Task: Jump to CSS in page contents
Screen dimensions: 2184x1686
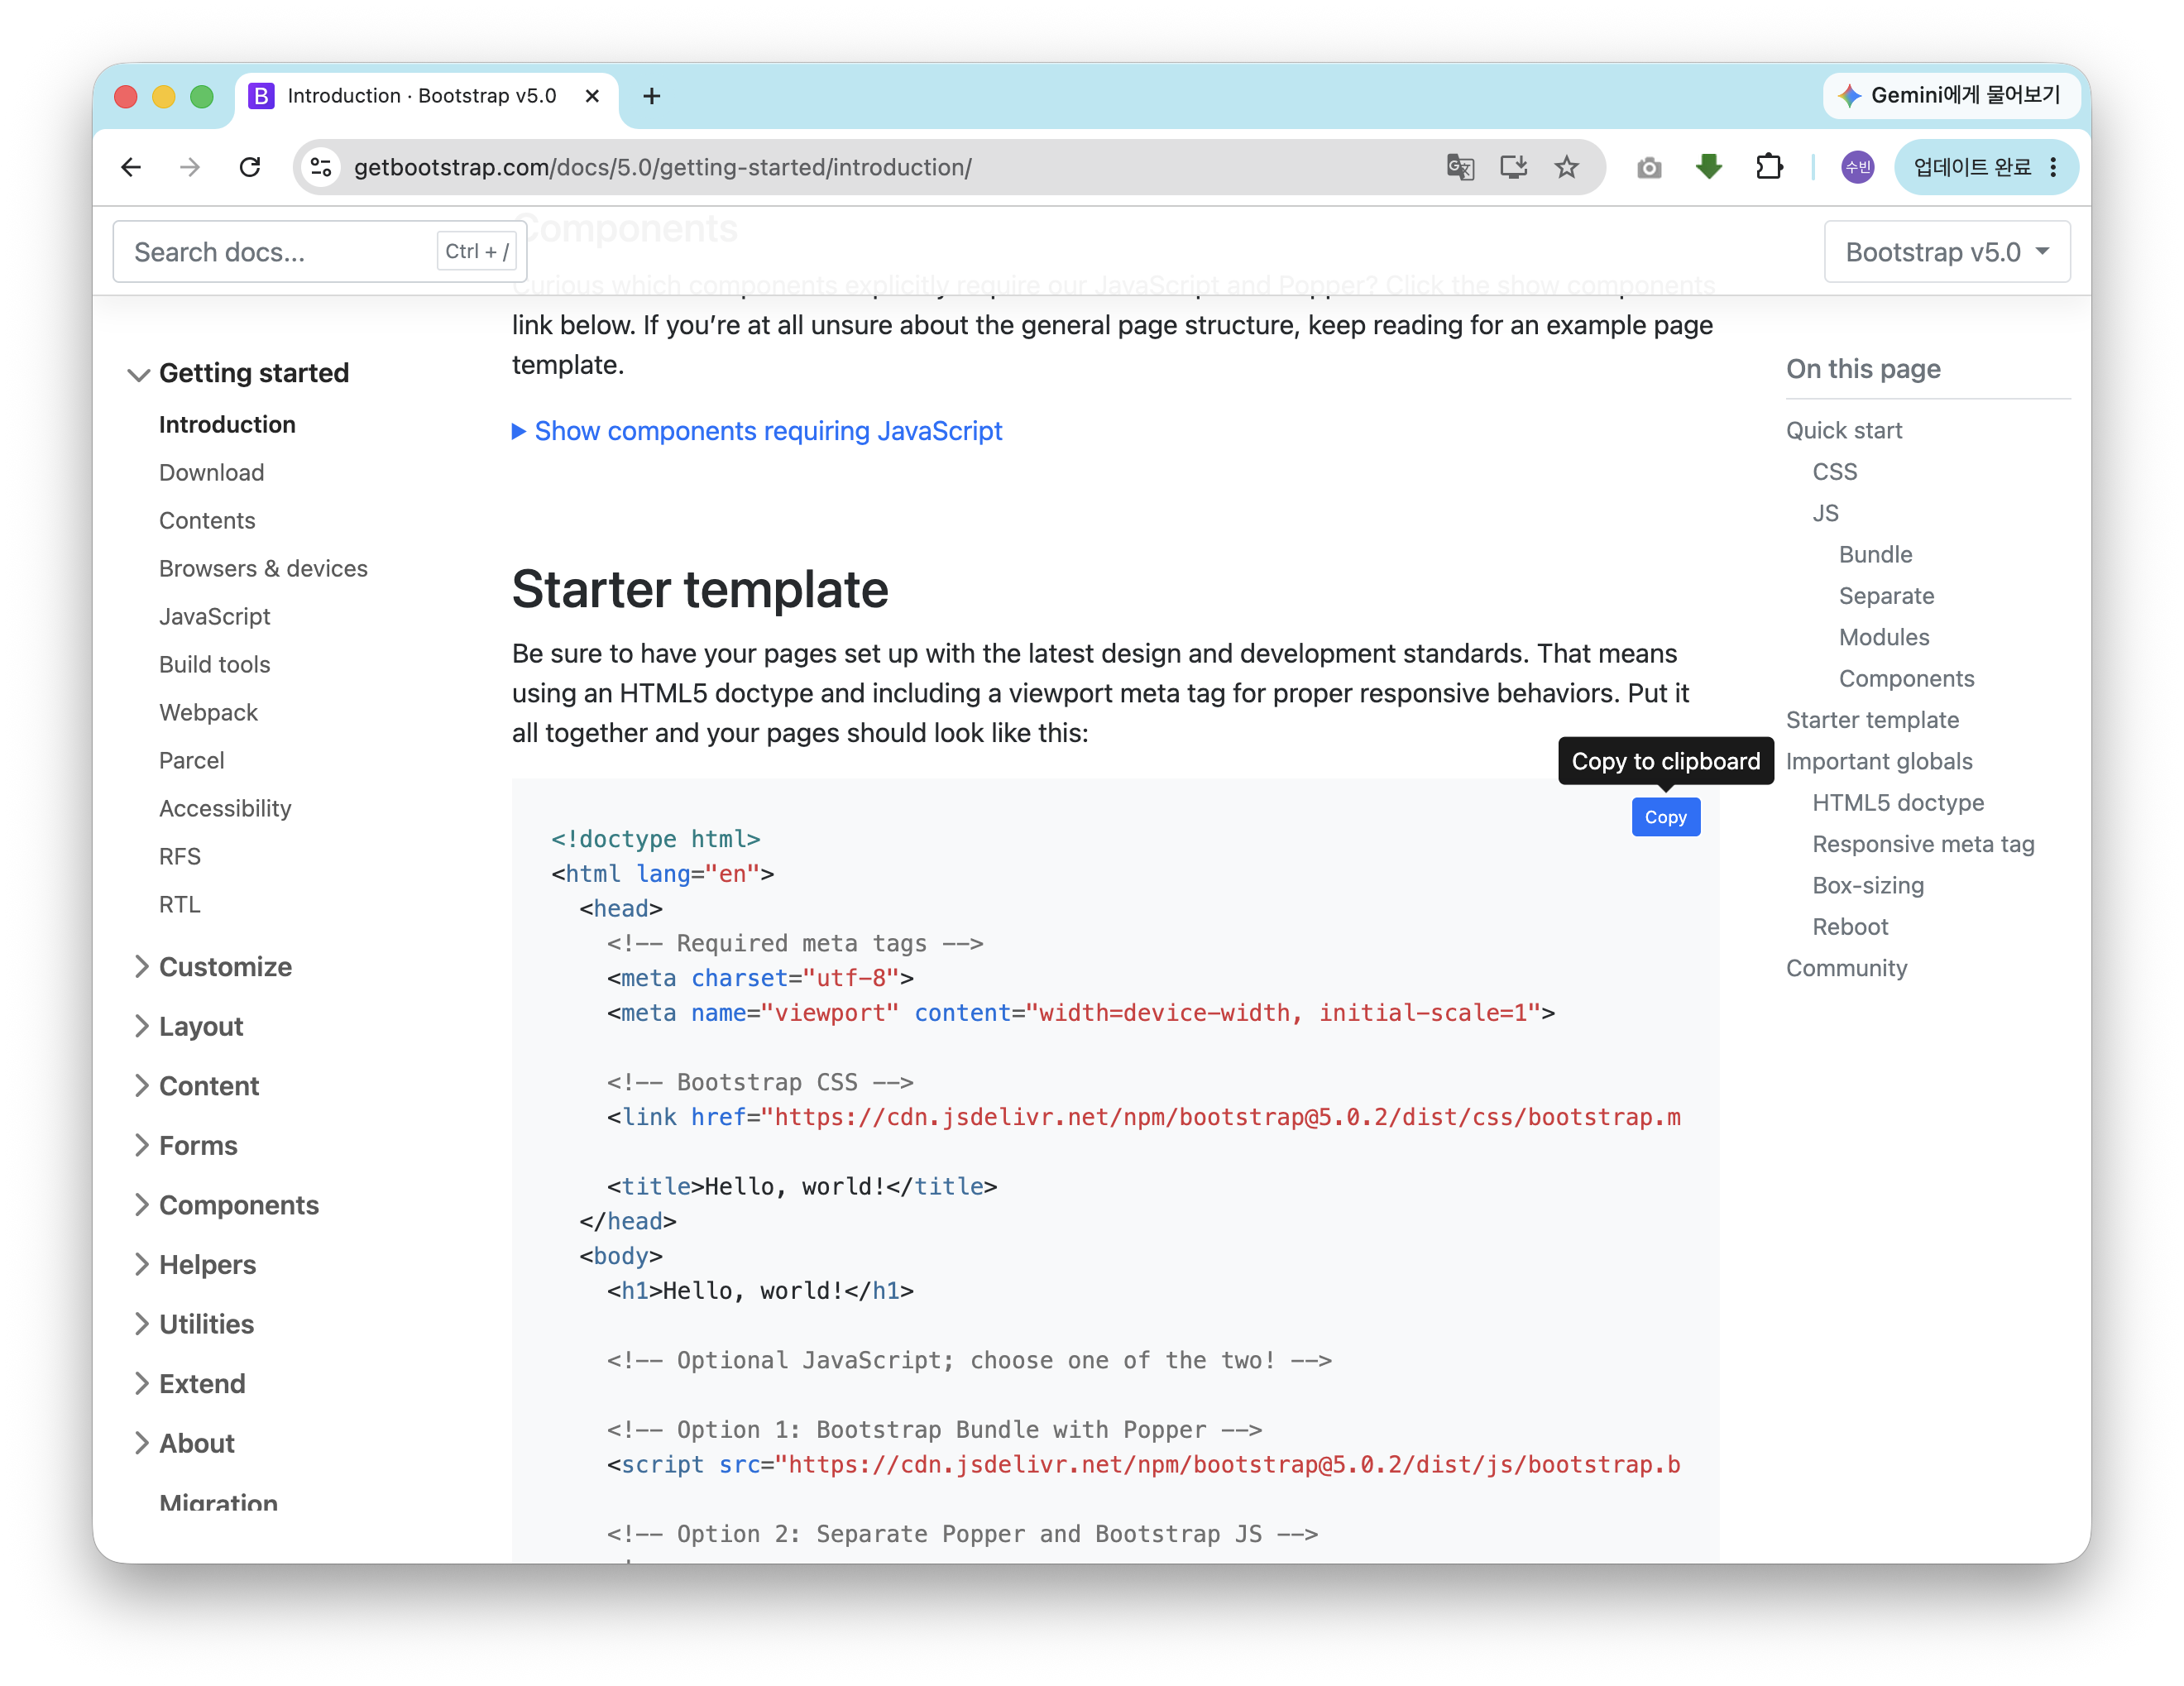Action: coord(1834,472)
